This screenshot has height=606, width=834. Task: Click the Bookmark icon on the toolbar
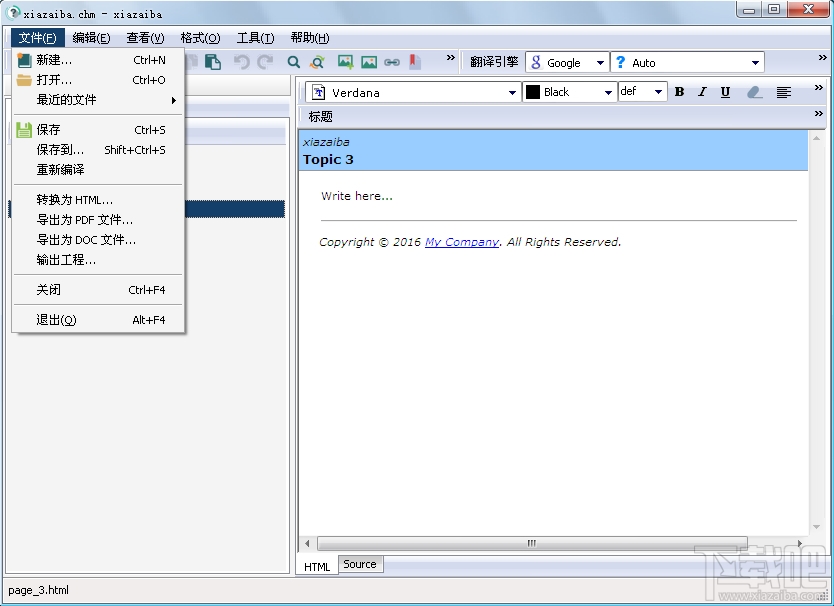tap(414, 62)
